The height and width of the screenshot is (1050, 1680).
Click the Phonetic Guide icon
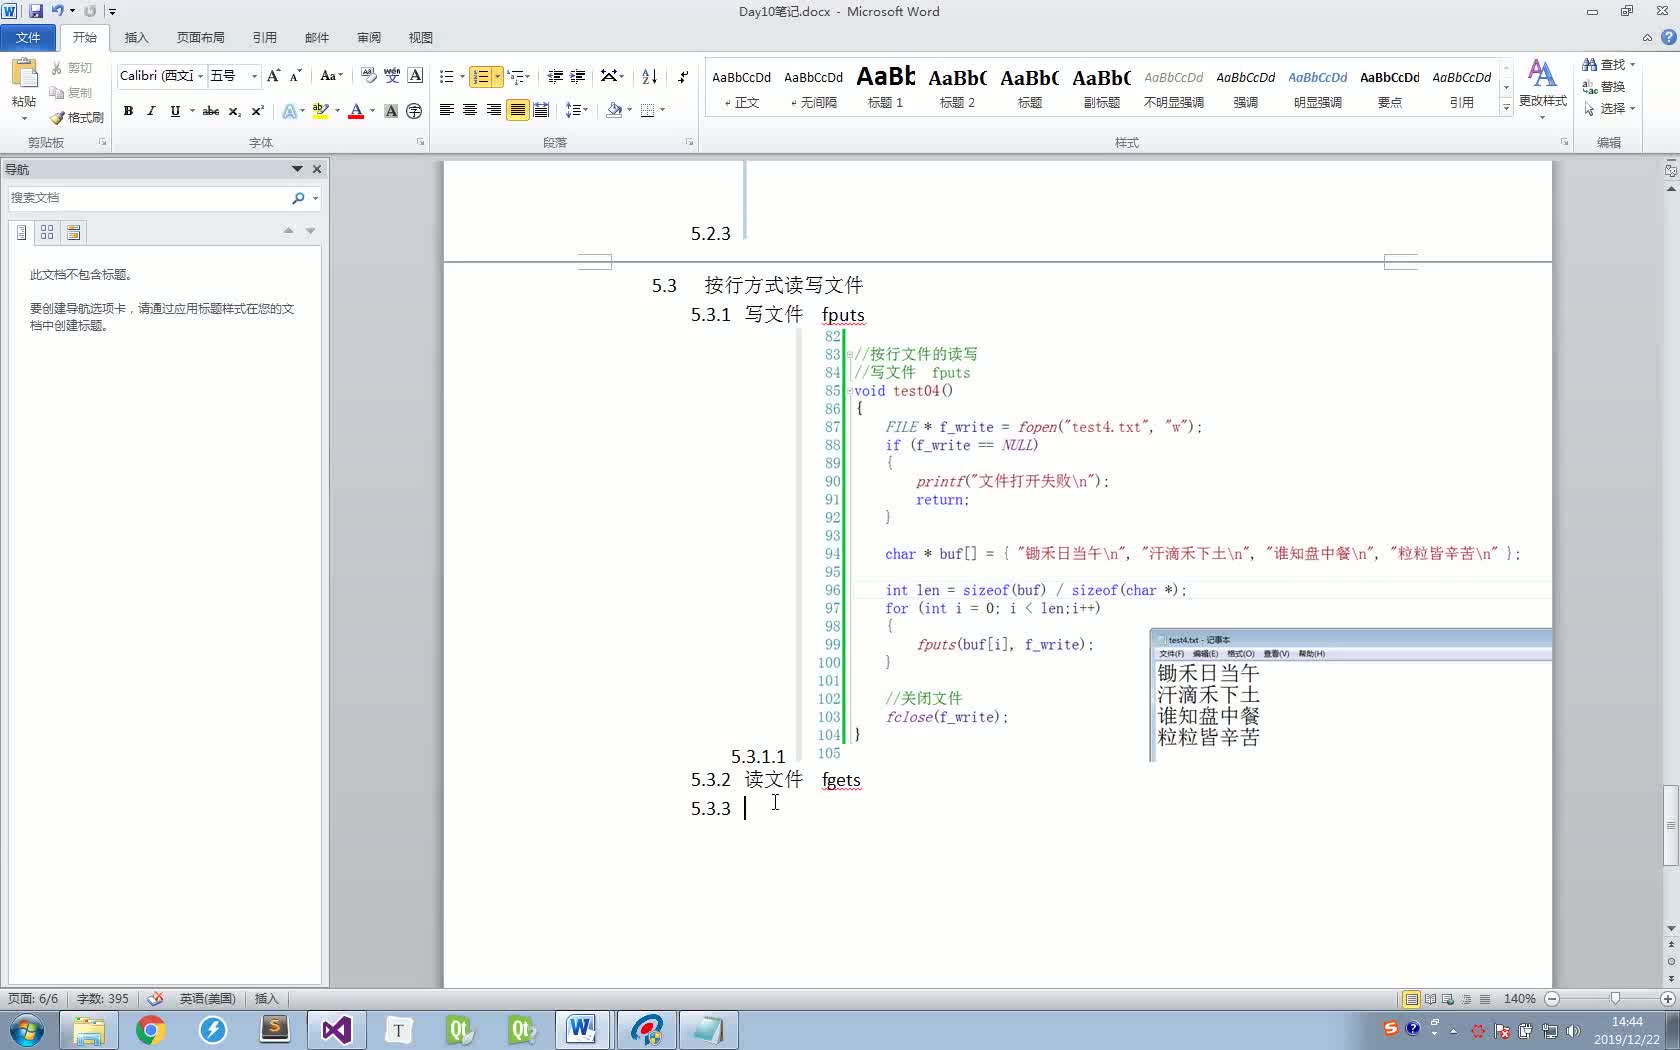point(392,76)
